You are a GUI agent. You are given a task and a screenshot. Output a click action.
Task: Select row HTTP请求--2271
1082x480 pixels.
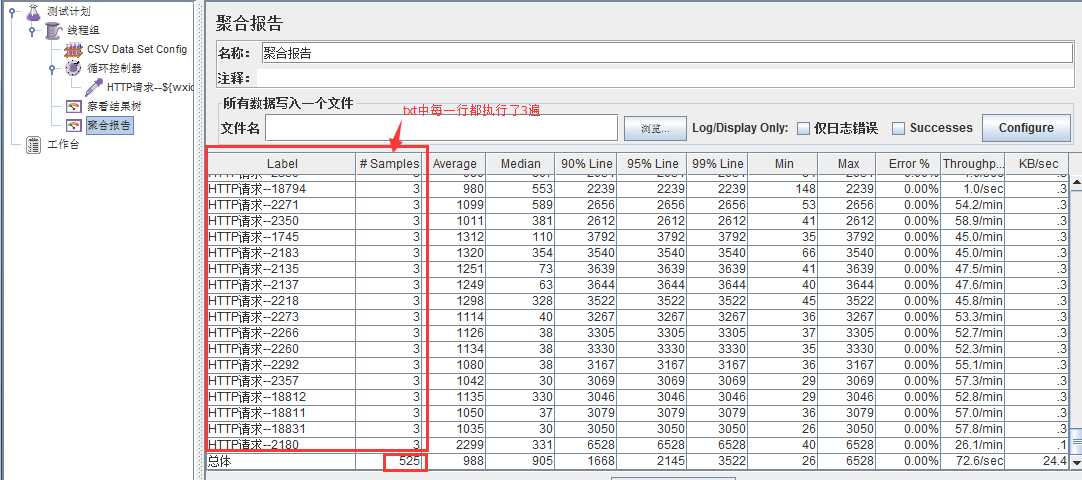(638, 205)
